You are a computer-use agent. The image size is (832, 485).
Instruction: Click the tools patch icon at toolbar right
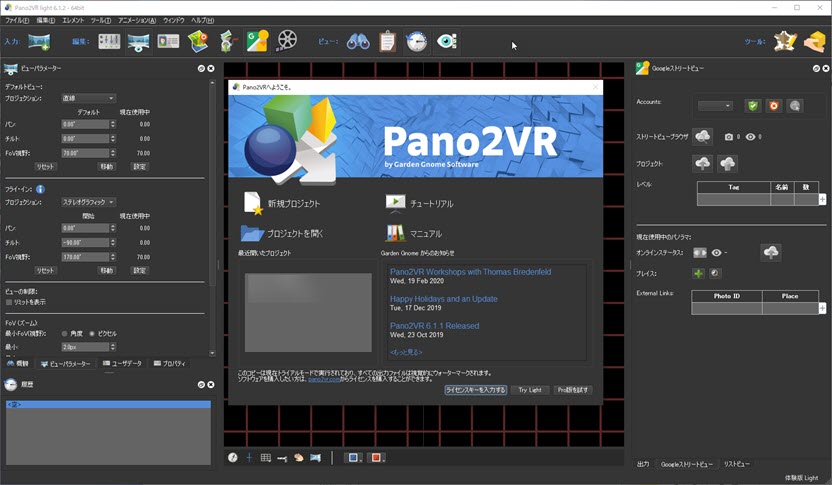[x=785, y=41]
